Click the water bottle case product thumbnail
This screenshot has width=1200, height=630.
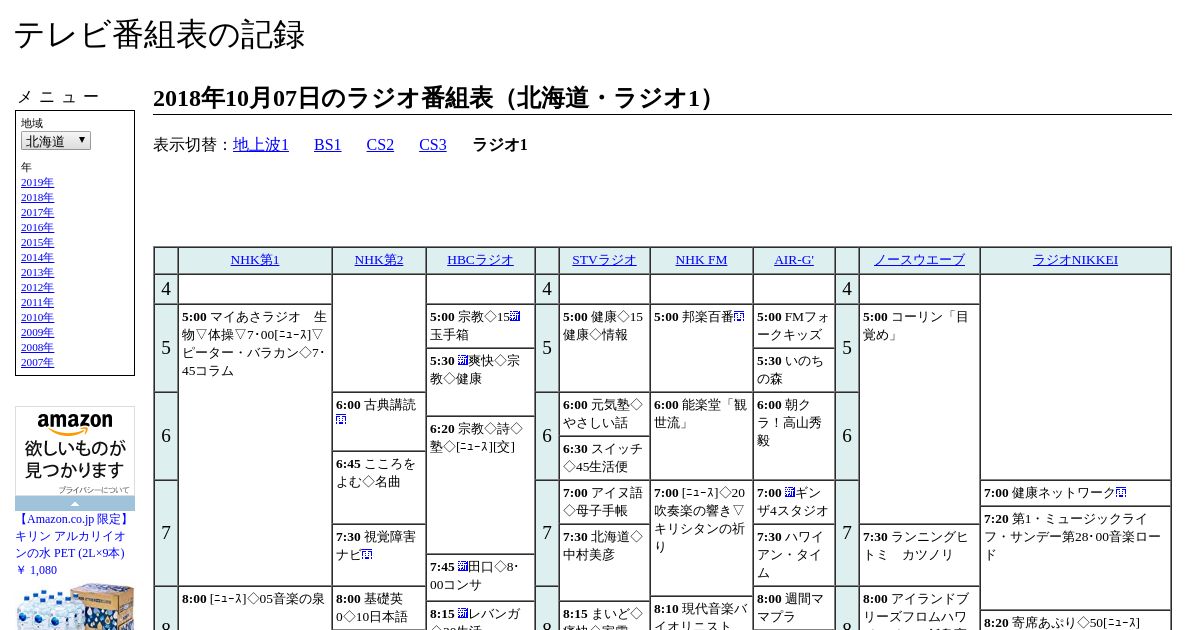pyautogui.click(x=75, y=606)
